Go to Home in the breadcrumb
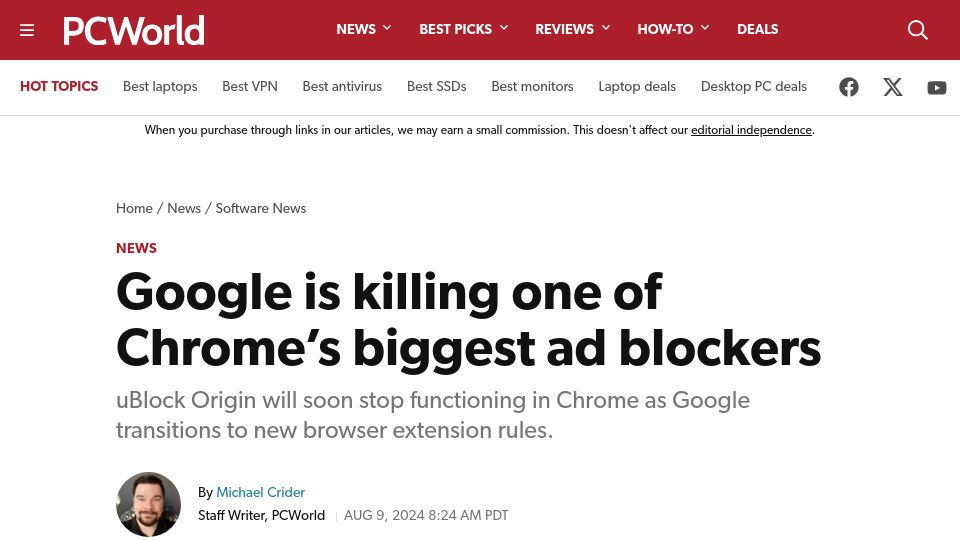 [x=134, y=208]
